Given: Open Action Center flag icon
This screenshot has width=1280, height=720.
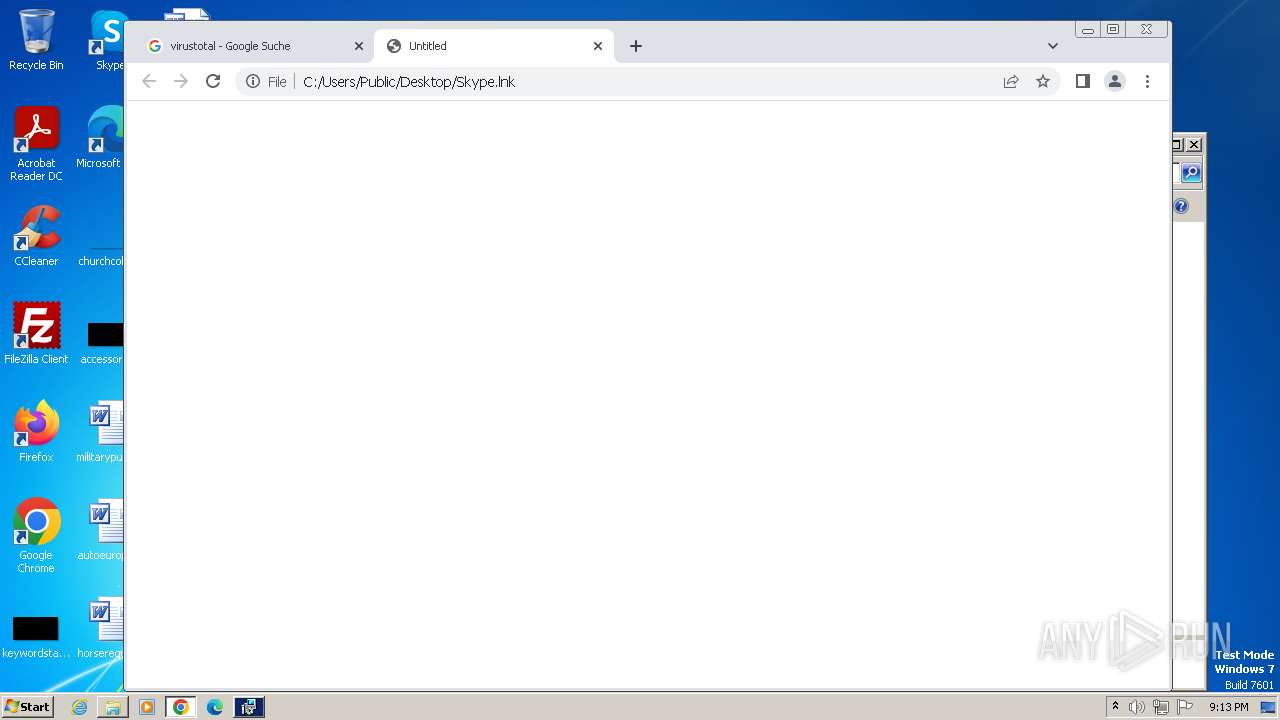Looking at the screenshot, I should (1185, 707).
